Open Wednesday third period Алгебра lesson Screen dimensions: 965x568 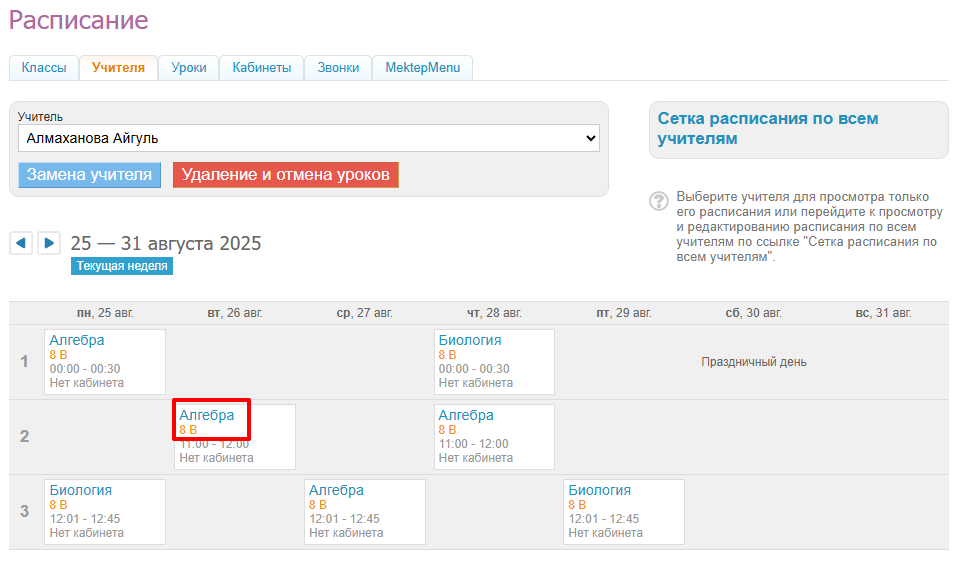337,490
